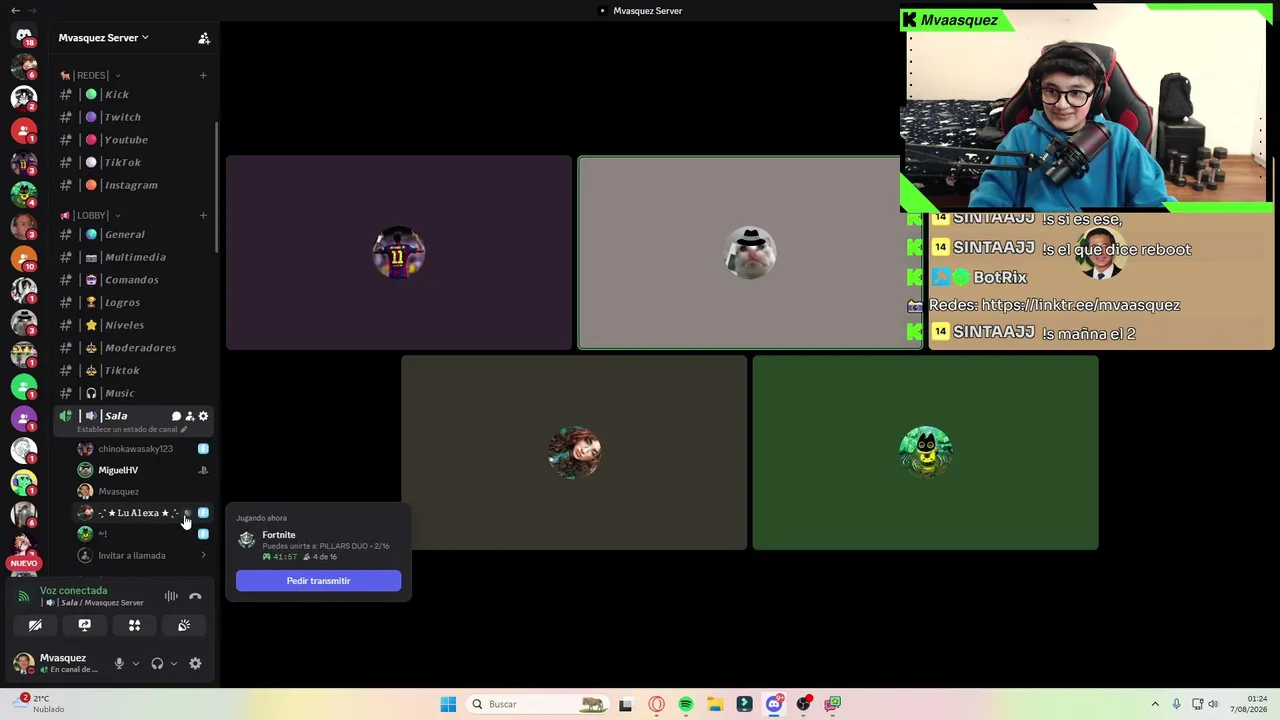This screenshot has width=1280, height=720.
Task: Turn on your camera in voice panel
Action: 35,625
